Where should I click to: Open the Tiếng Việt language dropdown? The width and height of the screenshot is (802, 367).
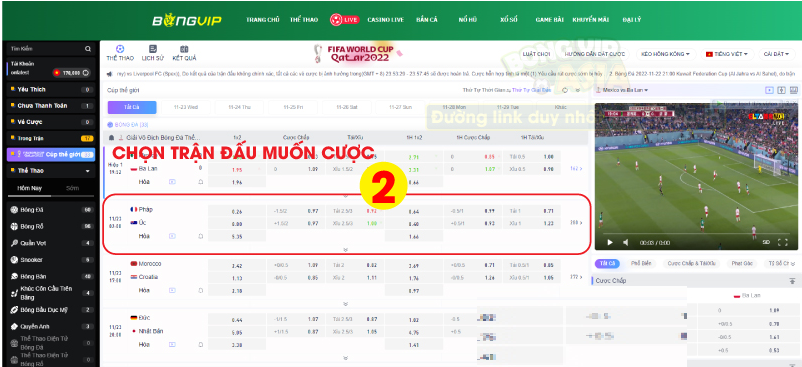click(x=726, y=54)
